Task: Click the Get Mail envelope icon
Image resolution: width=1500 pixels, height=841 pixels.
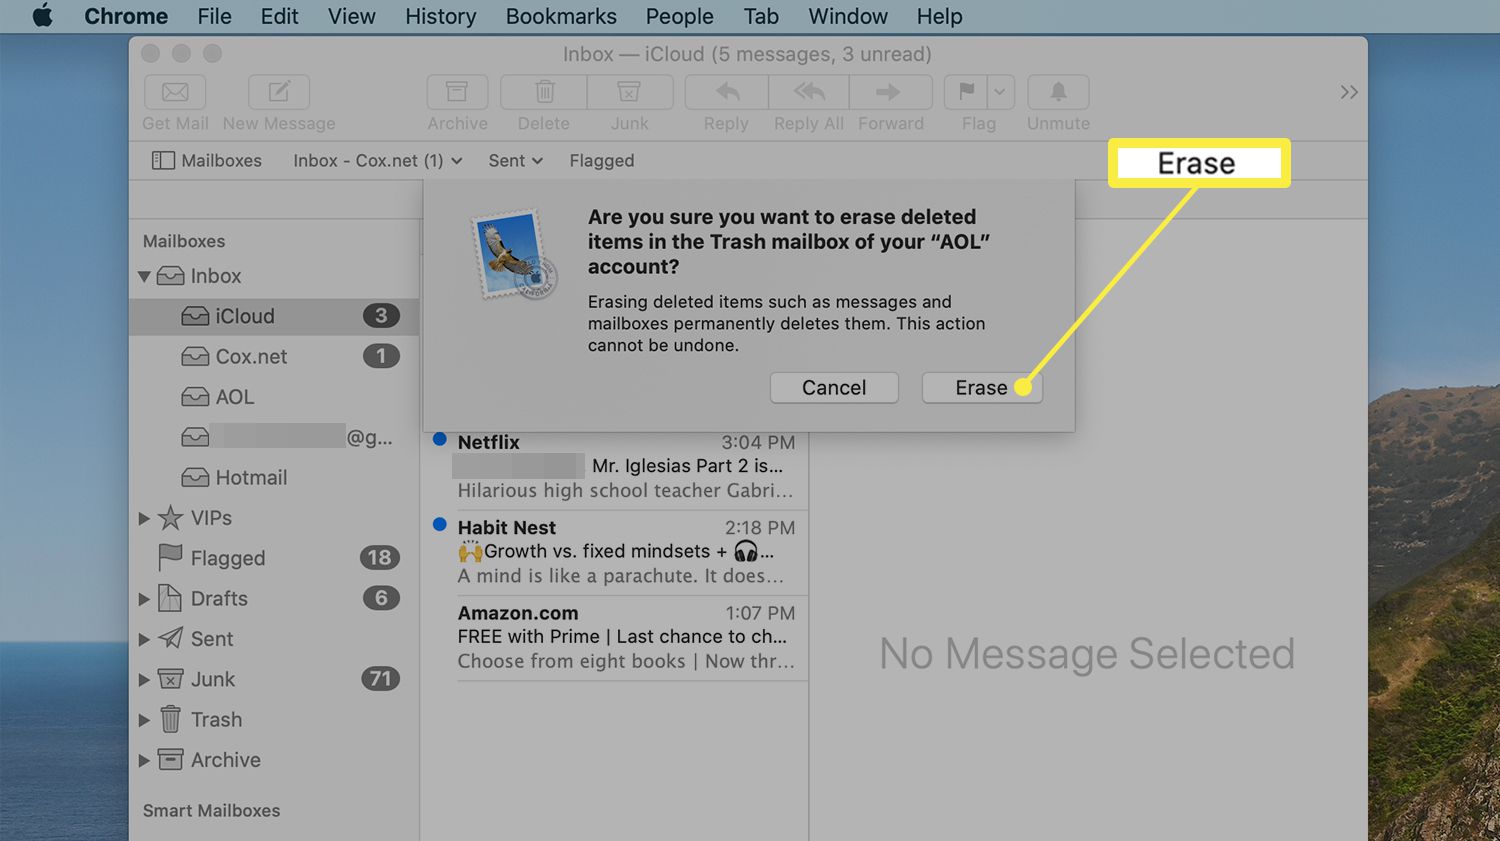Action: (175, 92)
